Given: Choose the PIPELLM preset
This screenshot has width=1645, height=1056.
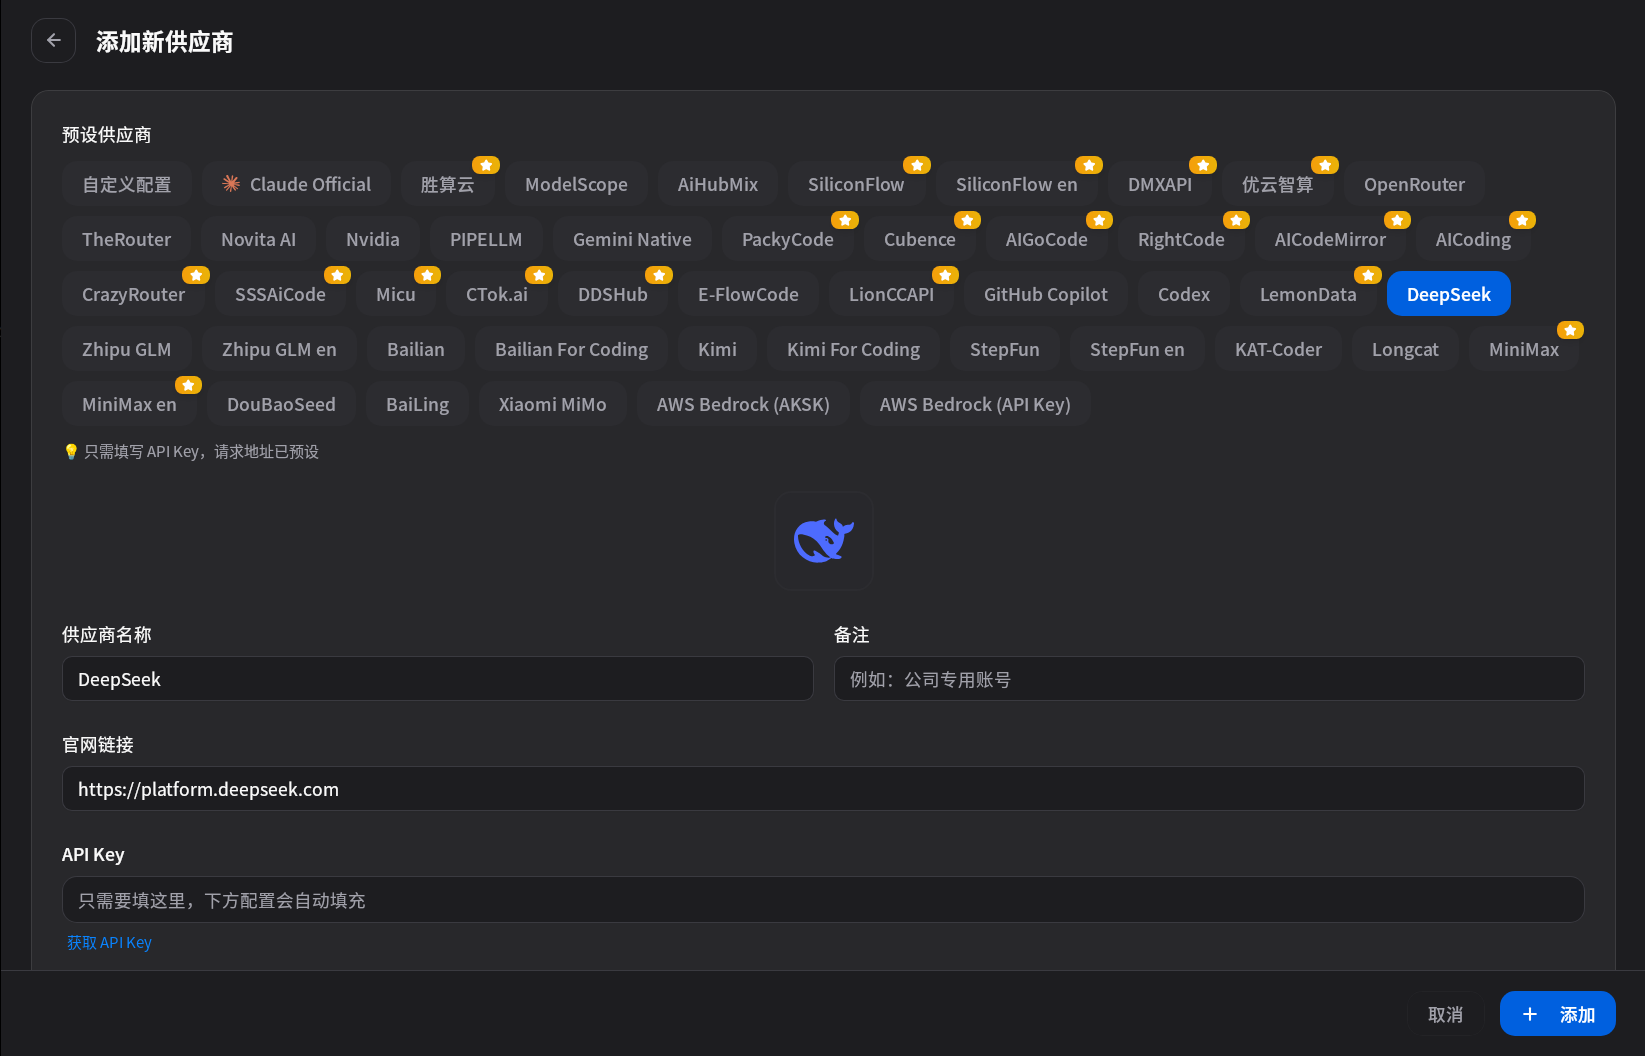Looking at the screenshot, I should (x=486, y=239).
